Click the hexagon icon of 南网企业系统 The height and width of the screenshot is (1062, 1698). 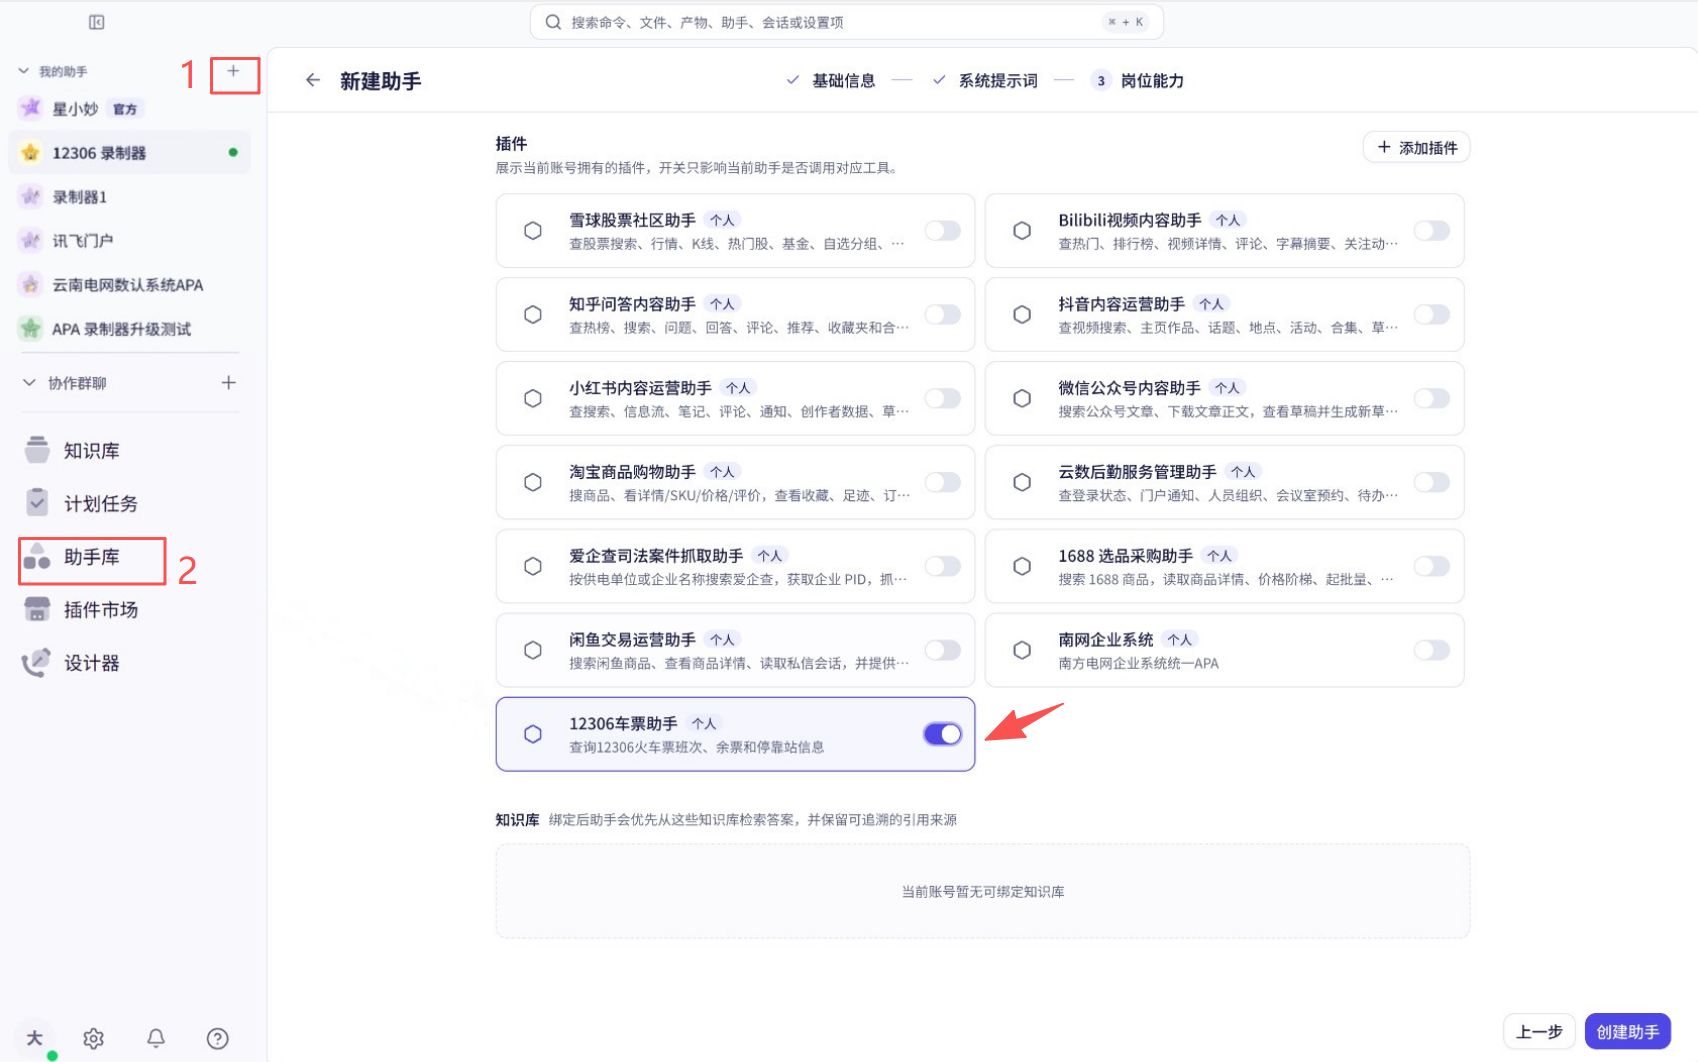pos(1022,651)
